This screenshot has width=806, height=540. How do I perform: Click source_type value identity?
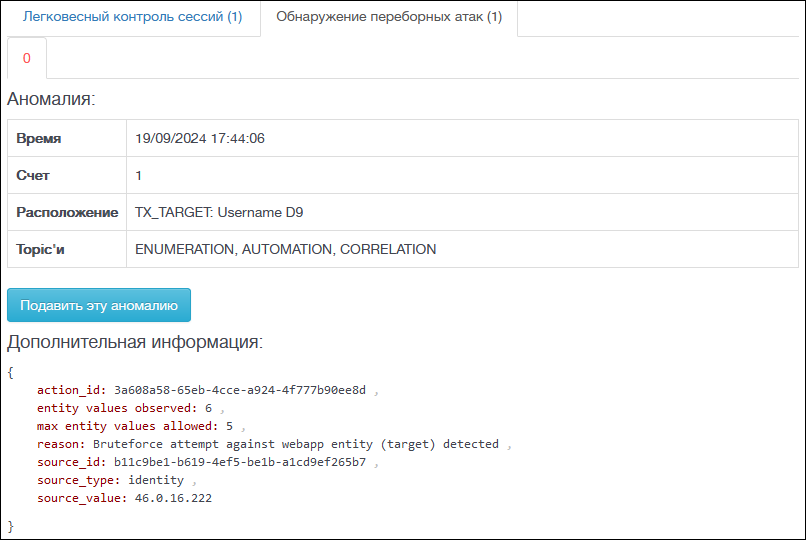click(156, 480)
